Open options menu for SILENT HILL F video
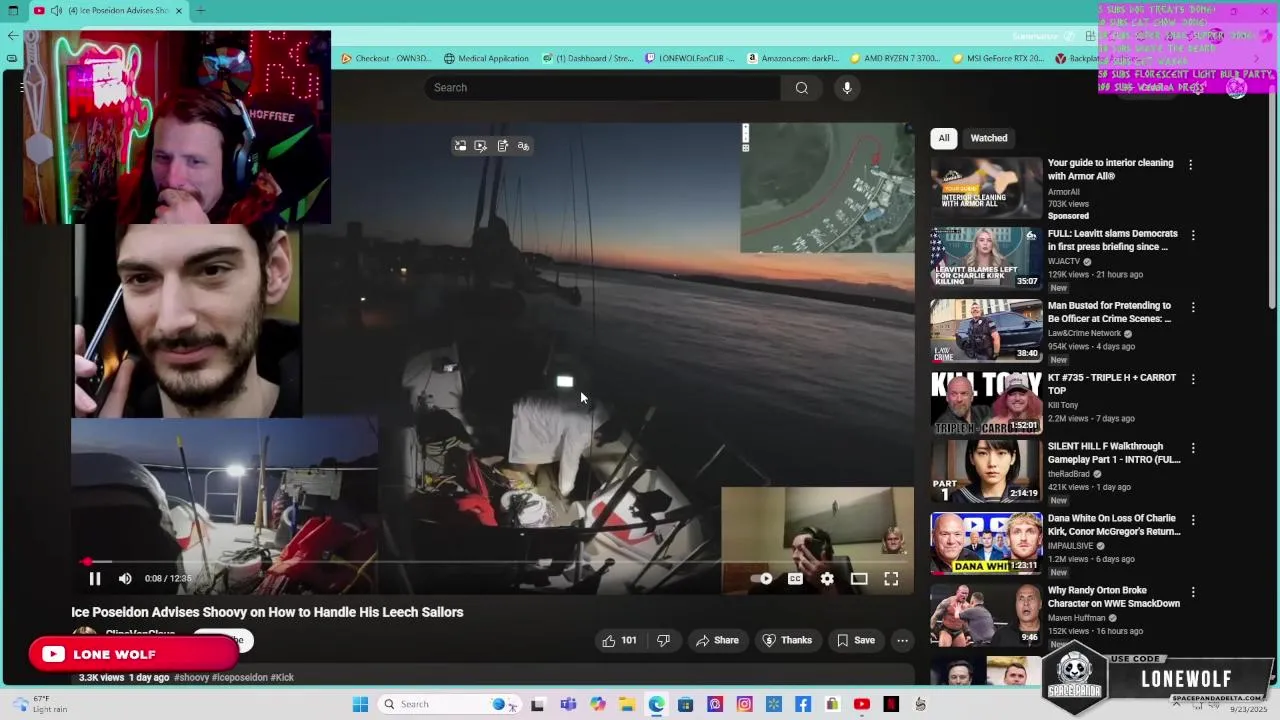1280x720 pixels. [x=1192, y=448]
